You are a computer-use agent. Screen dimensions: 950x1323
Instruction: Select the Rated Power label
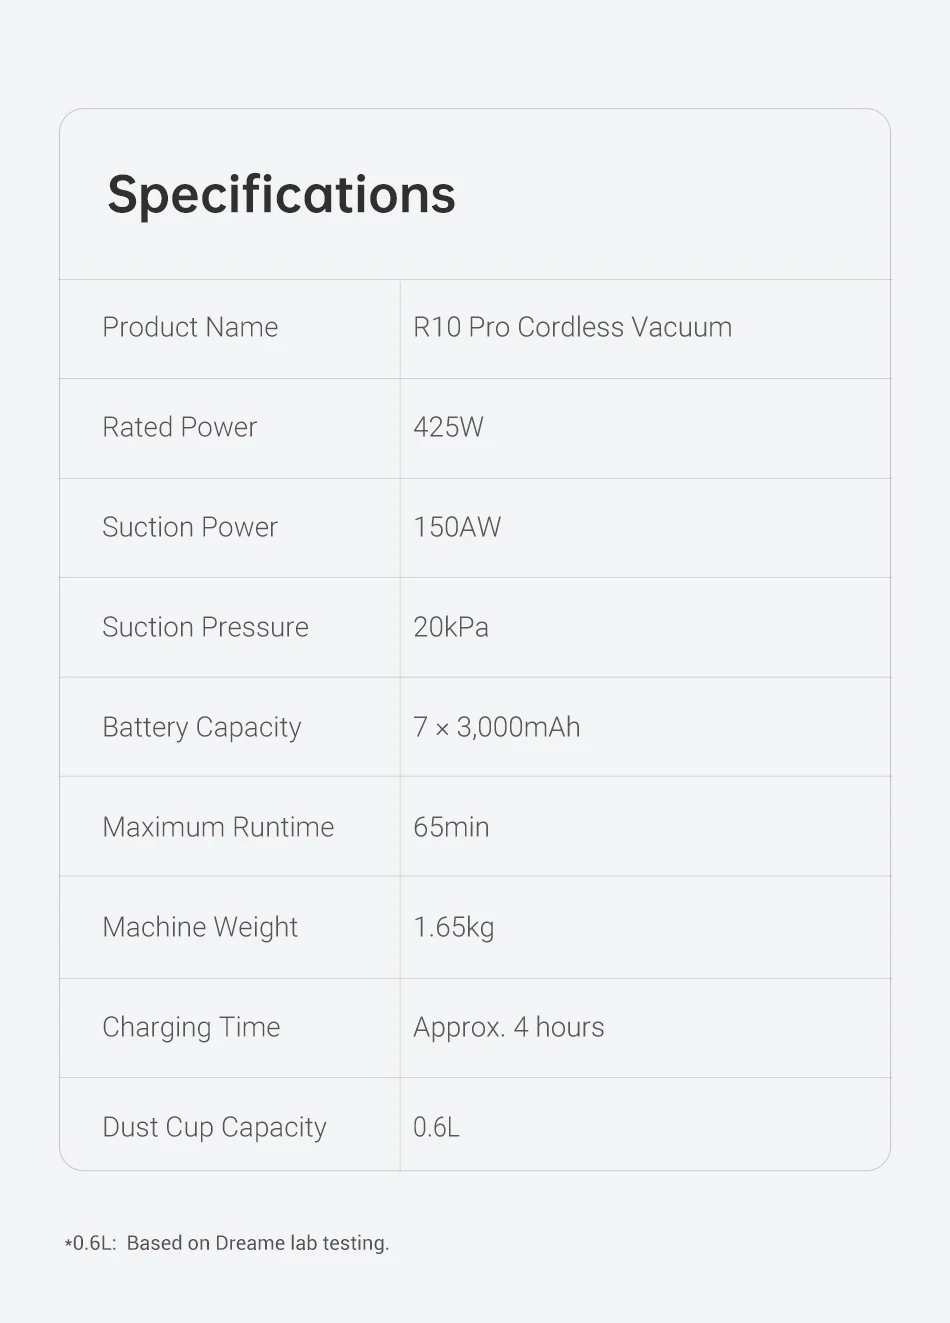pos(179,427)
